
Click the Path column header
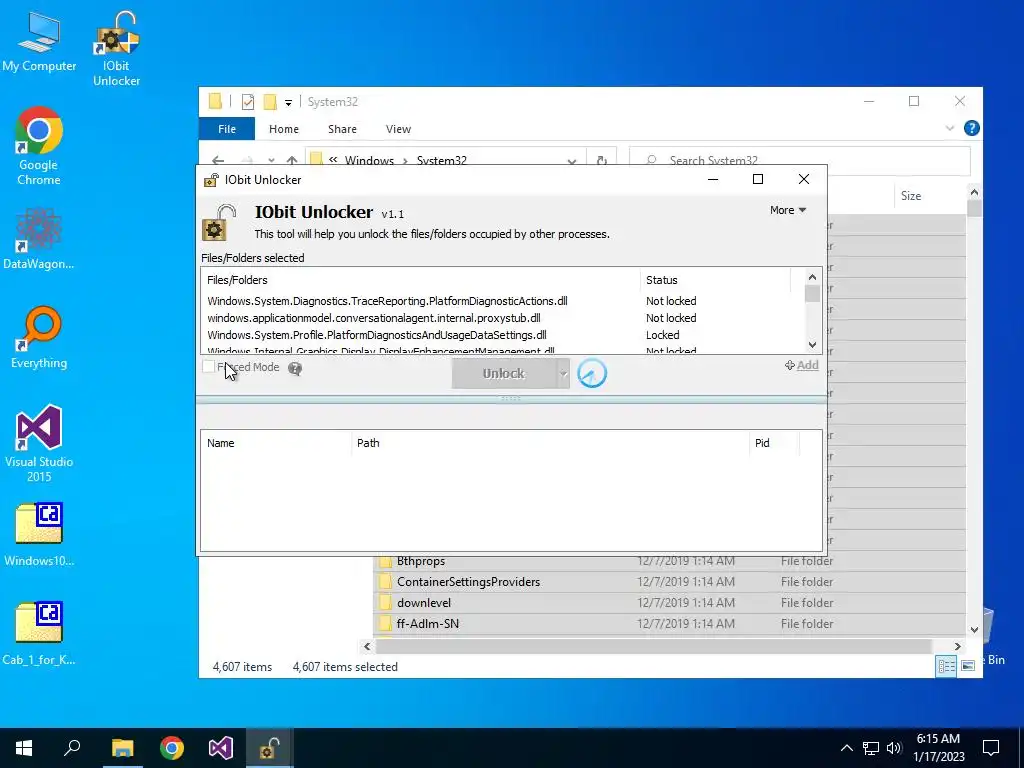pyautogui.click(x=550, y=443)
